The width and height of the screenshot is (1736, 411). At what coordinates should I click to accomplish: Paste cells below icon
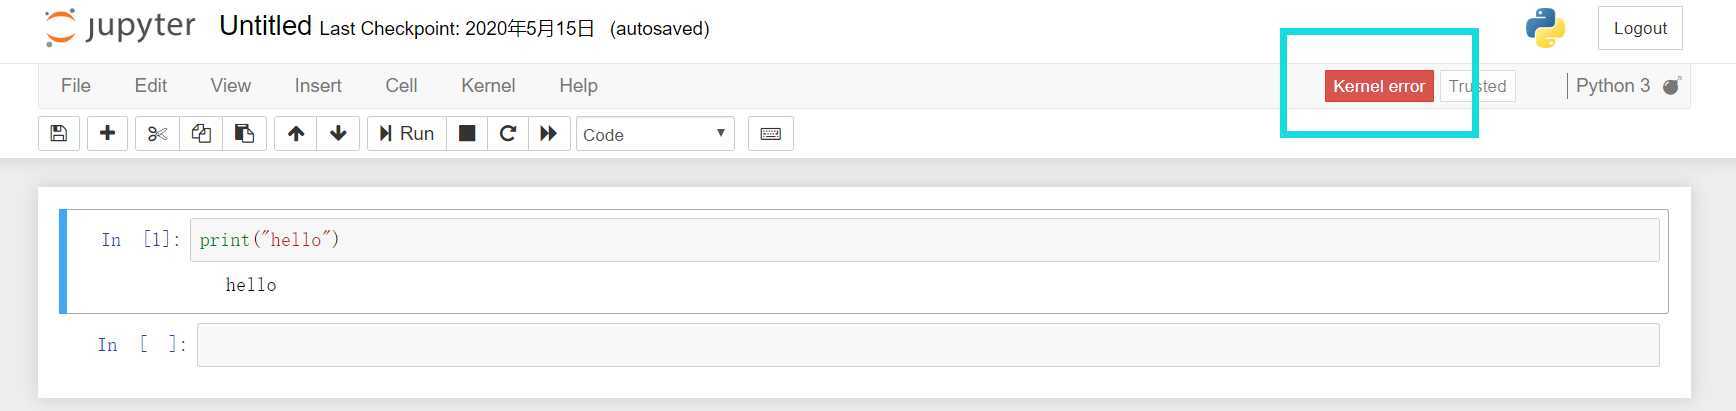(x=244, y=134)
